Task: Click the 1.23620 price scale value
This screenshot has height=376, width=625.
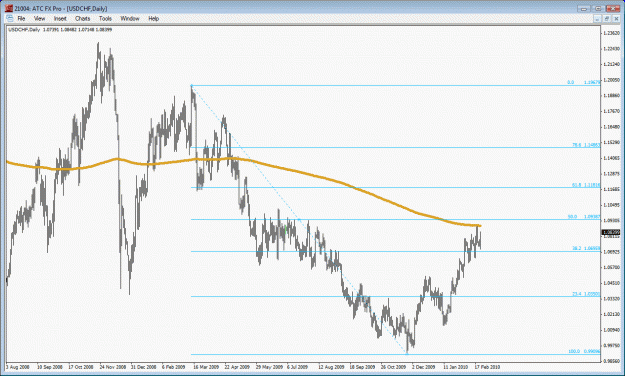Action: pyautogui.click(x=611, y=33)
